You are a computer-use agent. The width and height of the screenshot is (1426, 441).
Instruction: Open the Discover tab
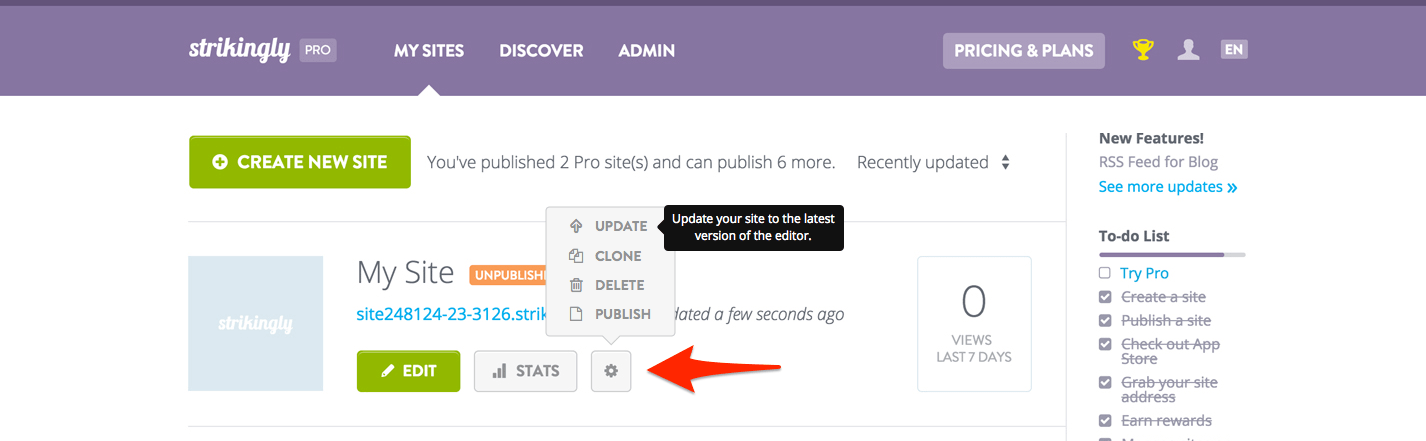(541, 50)
